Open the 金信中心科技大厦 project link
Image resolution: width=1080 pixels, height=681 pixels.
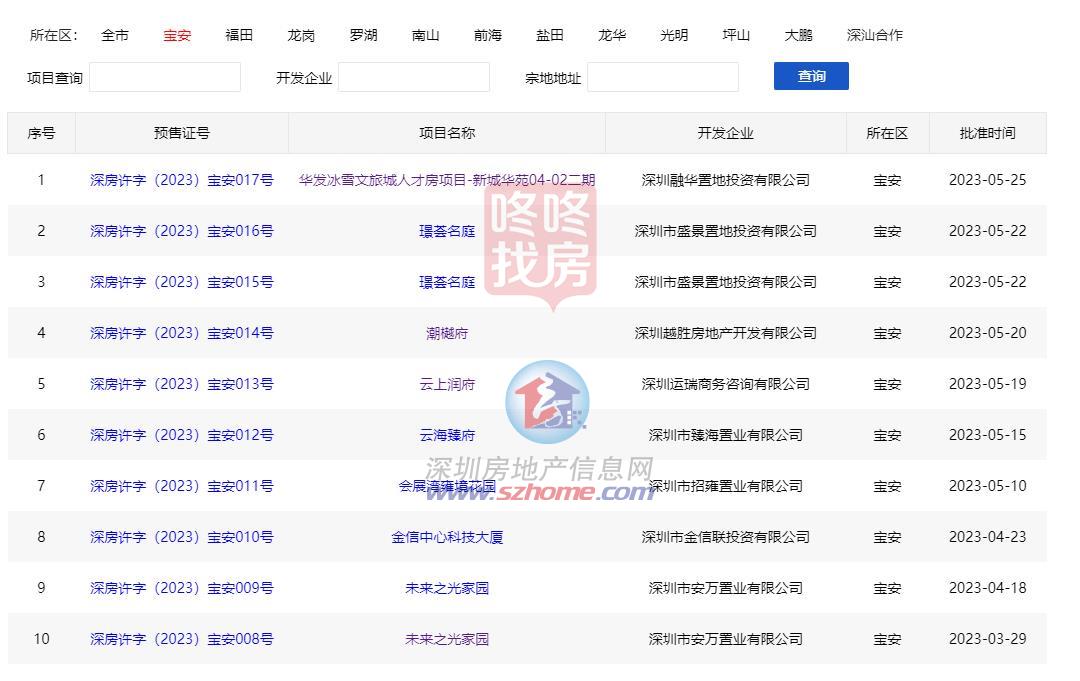[447, 537]
